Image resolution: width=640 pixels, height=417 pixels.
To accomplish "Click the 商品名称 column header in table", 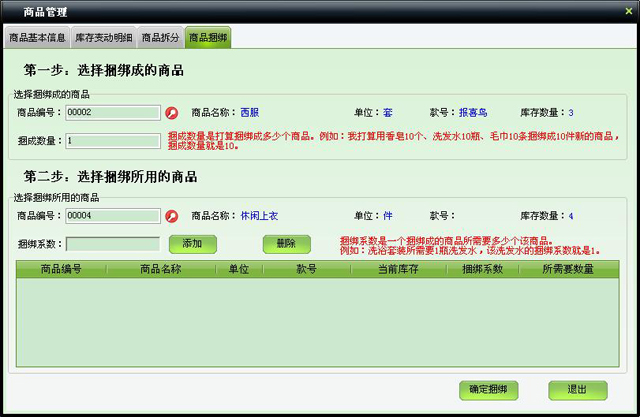I will [161, 270].
